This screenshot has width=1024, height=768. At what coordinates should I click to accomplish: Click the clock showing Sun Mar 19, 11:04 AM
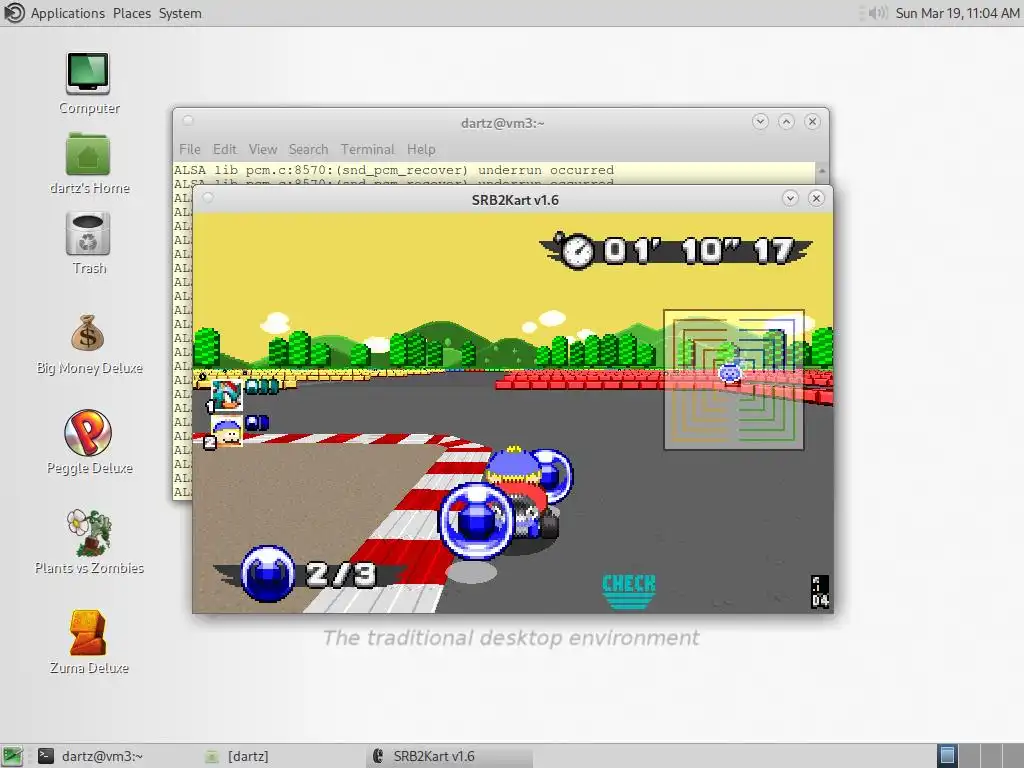pyautogui.click(x=956, y=13)
